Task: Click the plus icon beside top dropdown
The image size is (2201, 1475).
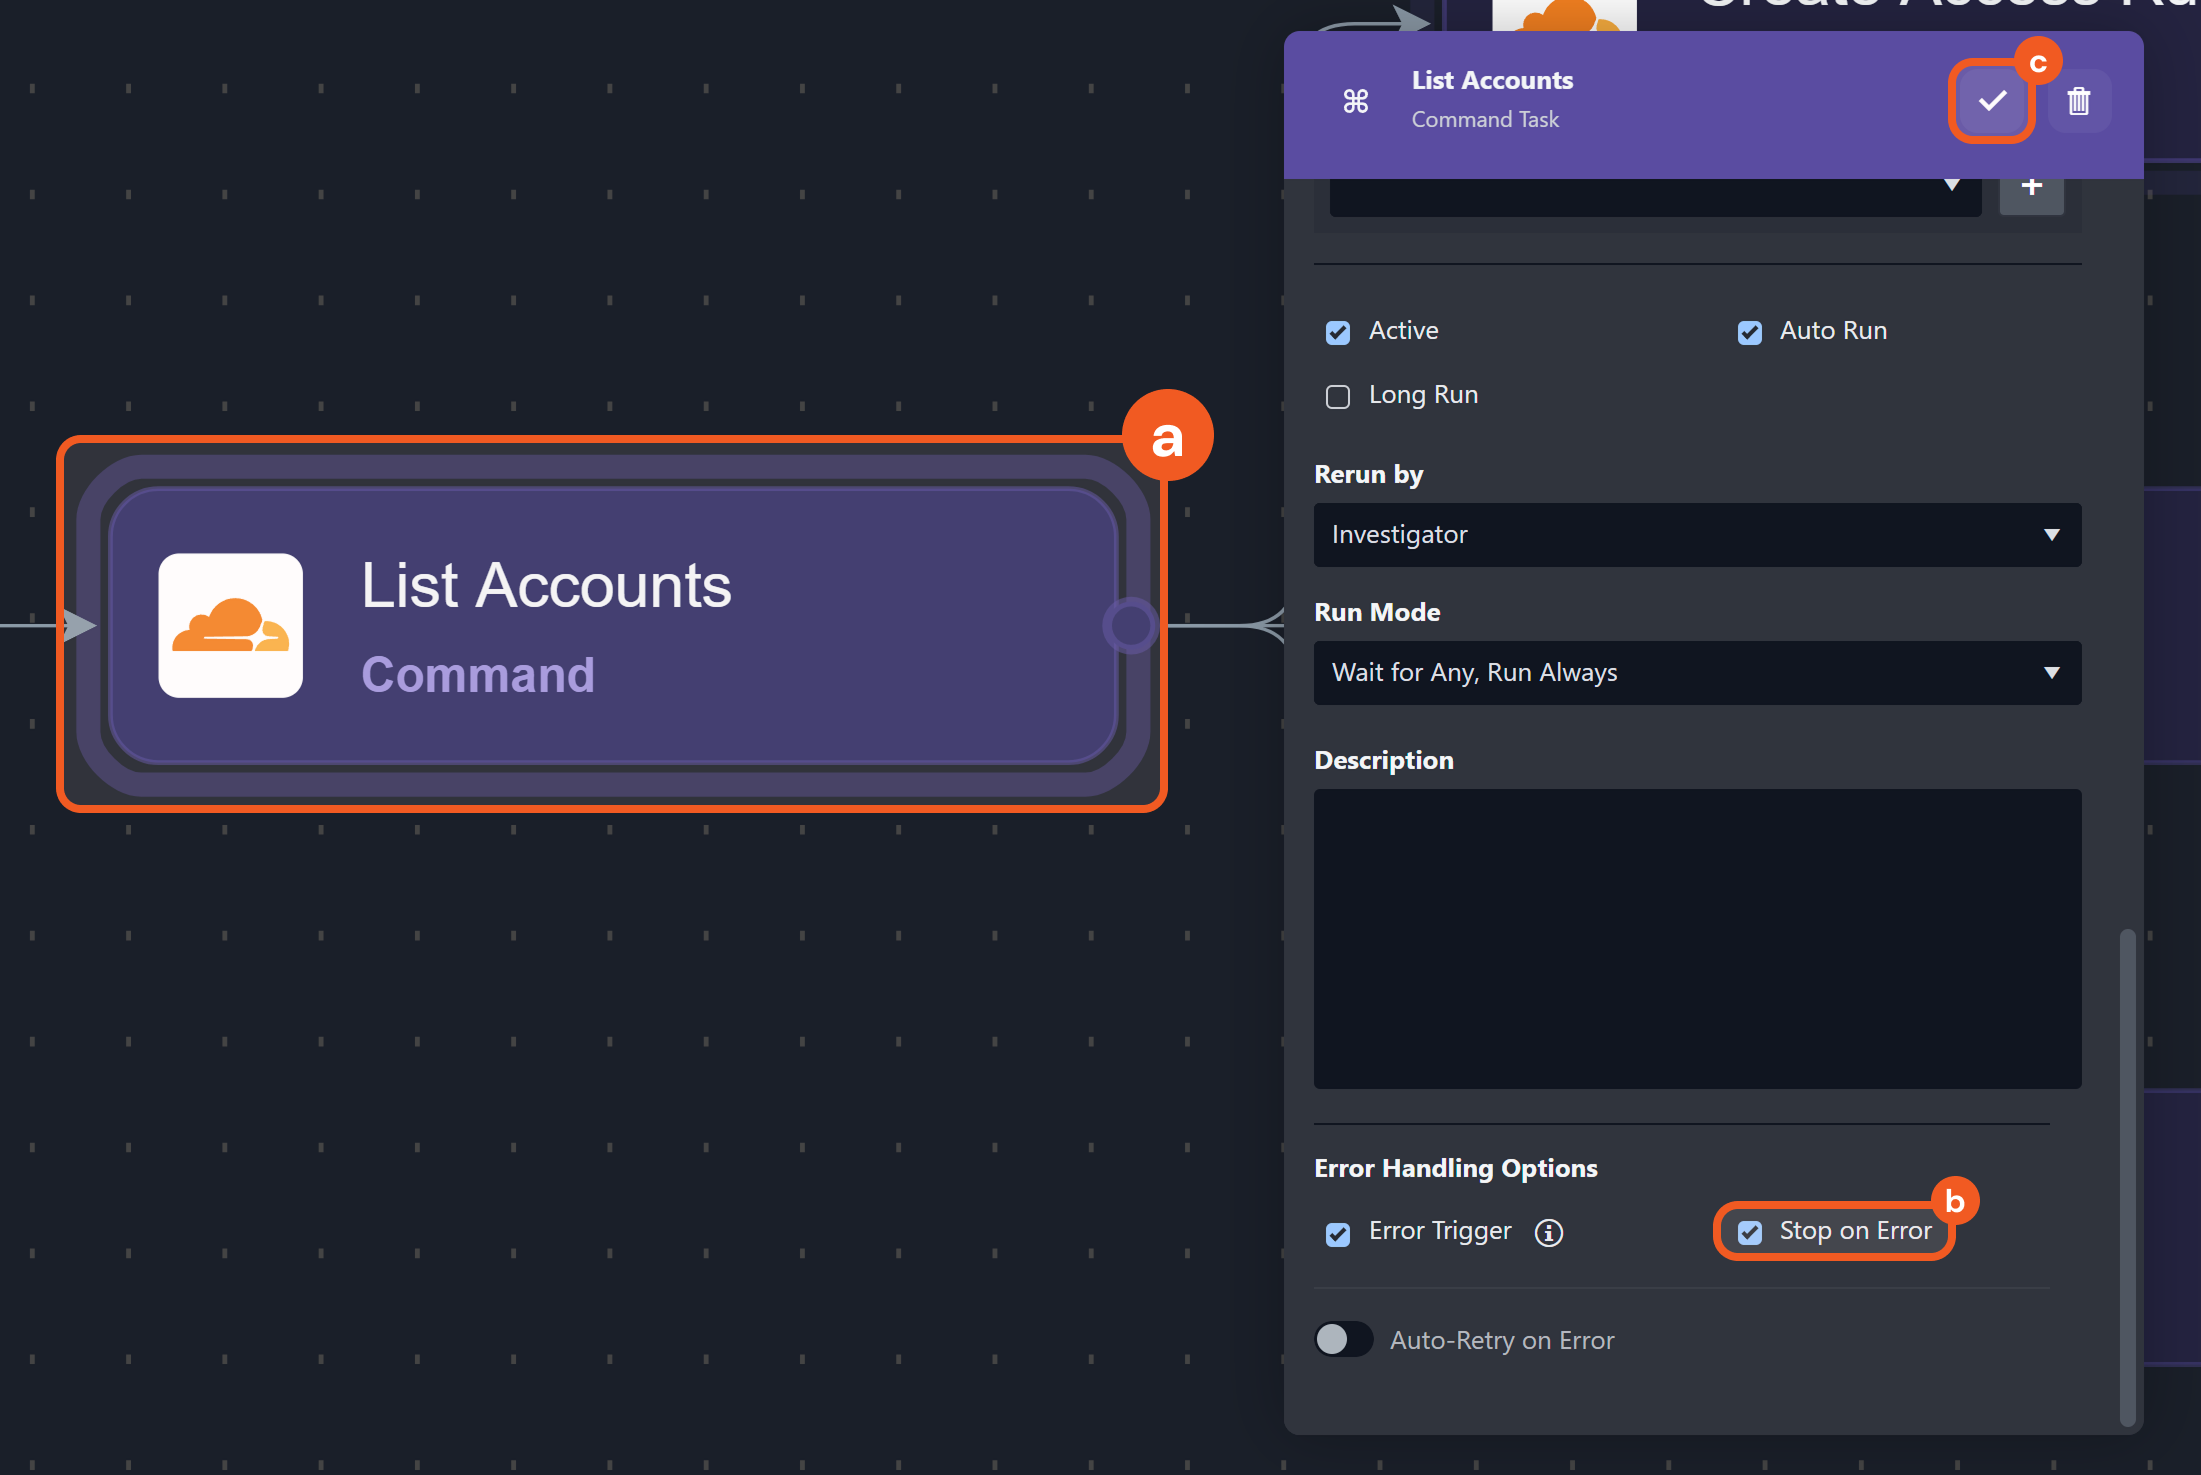Action: click(2031, 188)
